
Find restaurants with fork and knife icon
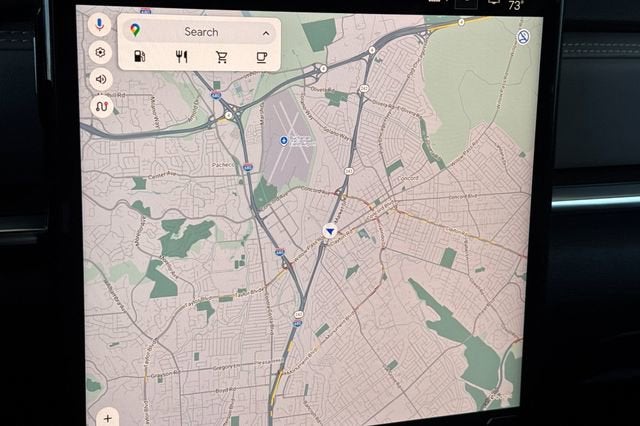pyautogui.click(x=181, y=57)
